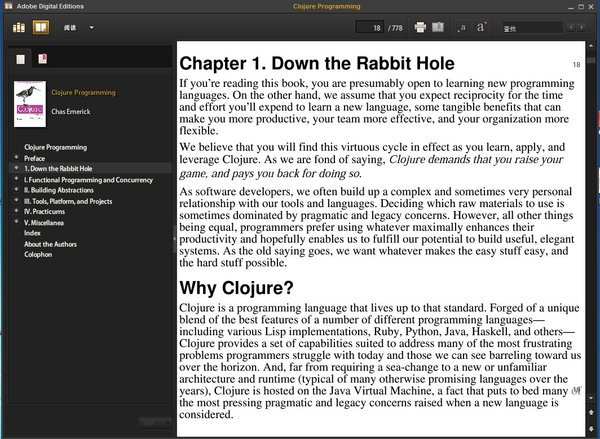This screenshot has height=439, width=600.
Task: Go to 'III. Tools, Platform, and Projects'
Action: click(x=68, y=201)
